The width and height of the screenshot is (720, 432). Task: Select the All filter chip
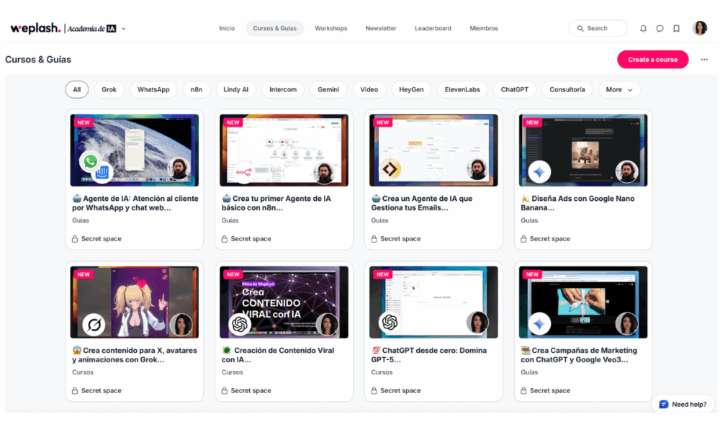click(x=76, y=89)
